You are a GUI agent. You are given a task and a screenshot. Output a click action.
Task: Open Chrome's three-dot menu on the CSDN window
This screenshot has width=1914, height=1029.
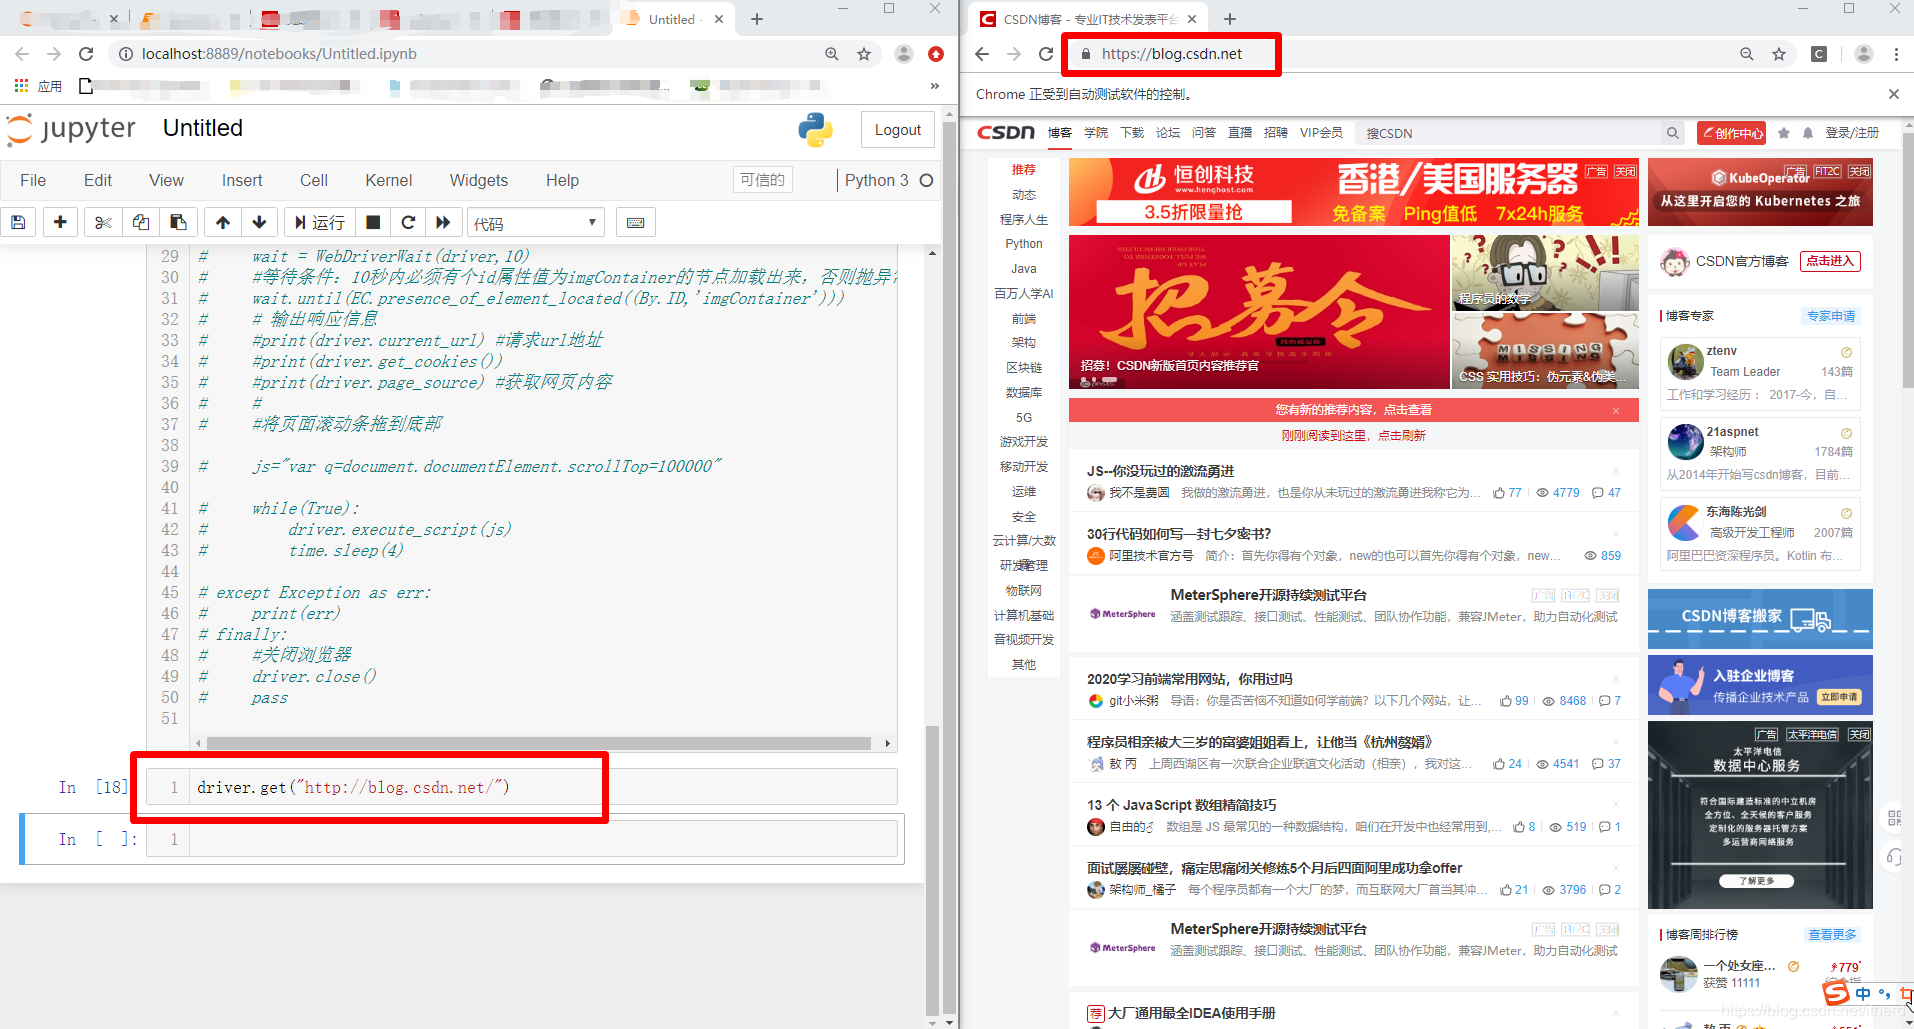pos(1897,54)
